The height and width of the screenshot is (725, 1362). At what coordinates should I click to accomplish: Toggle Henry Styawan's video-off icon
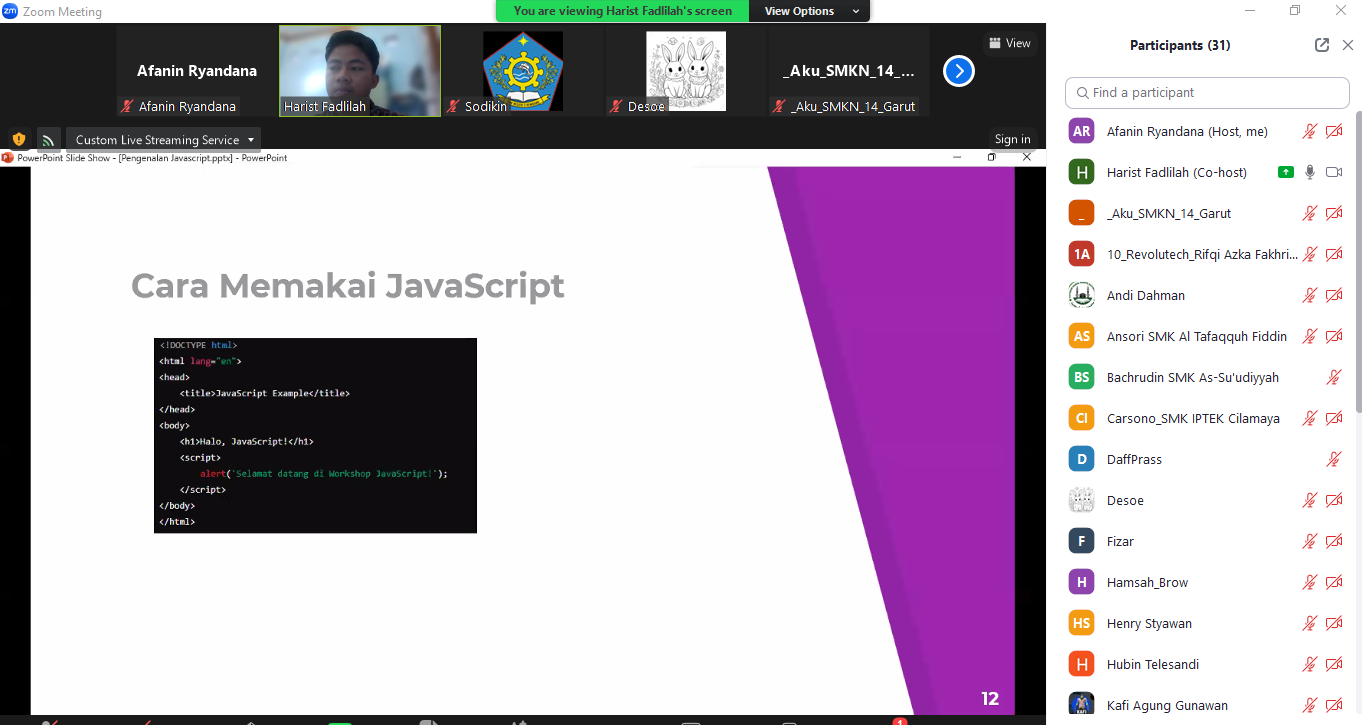tap(1334, 623)
